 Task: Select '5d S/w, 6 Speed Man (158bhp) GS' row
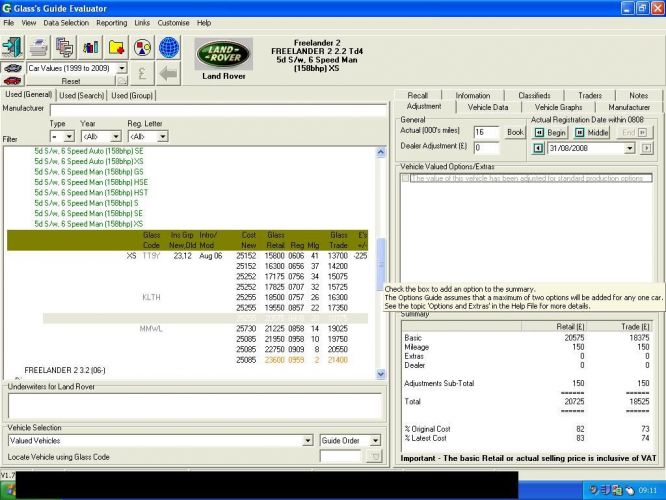tap(89, 172)
